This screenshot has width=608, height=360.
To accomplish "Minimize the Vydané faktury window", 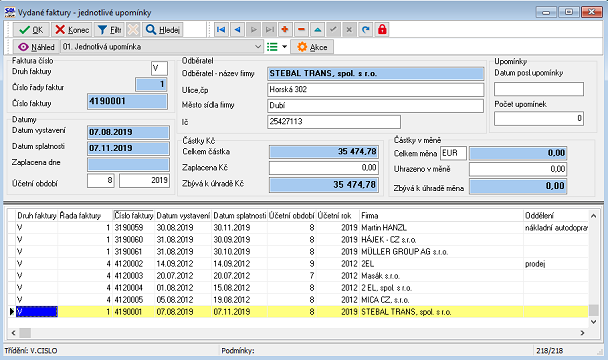I will [546, 12].
